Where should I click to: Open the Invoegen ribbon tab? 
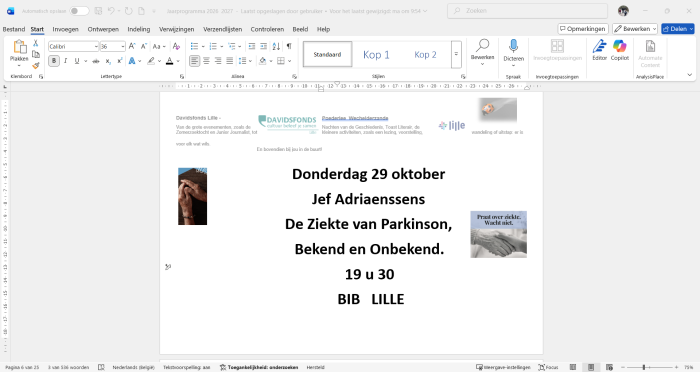(65, 29)
